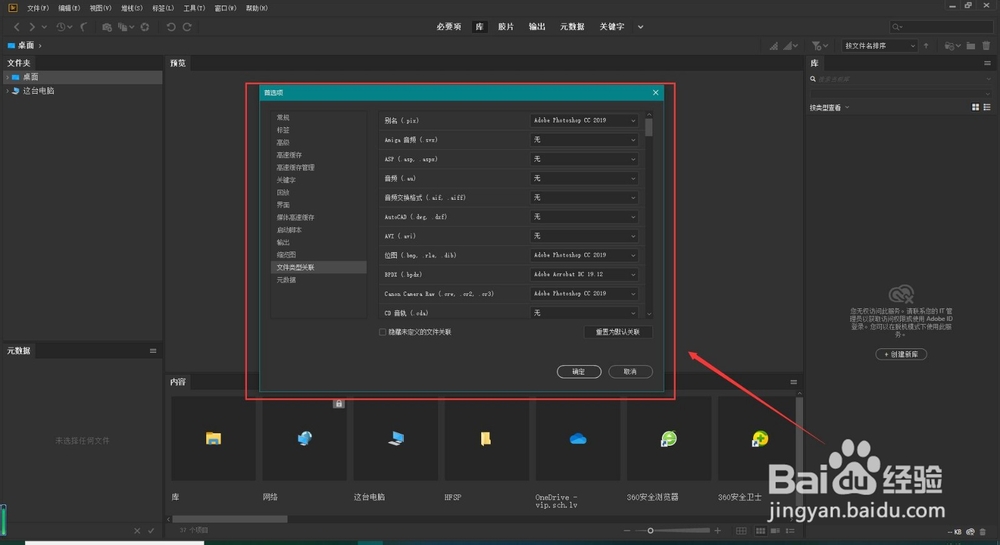Click the 创建新库 button
This screenshot has height=545, width=1000.
(901, 354)
